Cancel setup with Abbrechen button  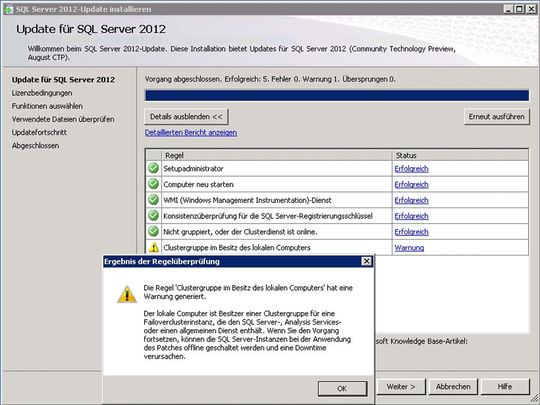(x=453, y=387)
